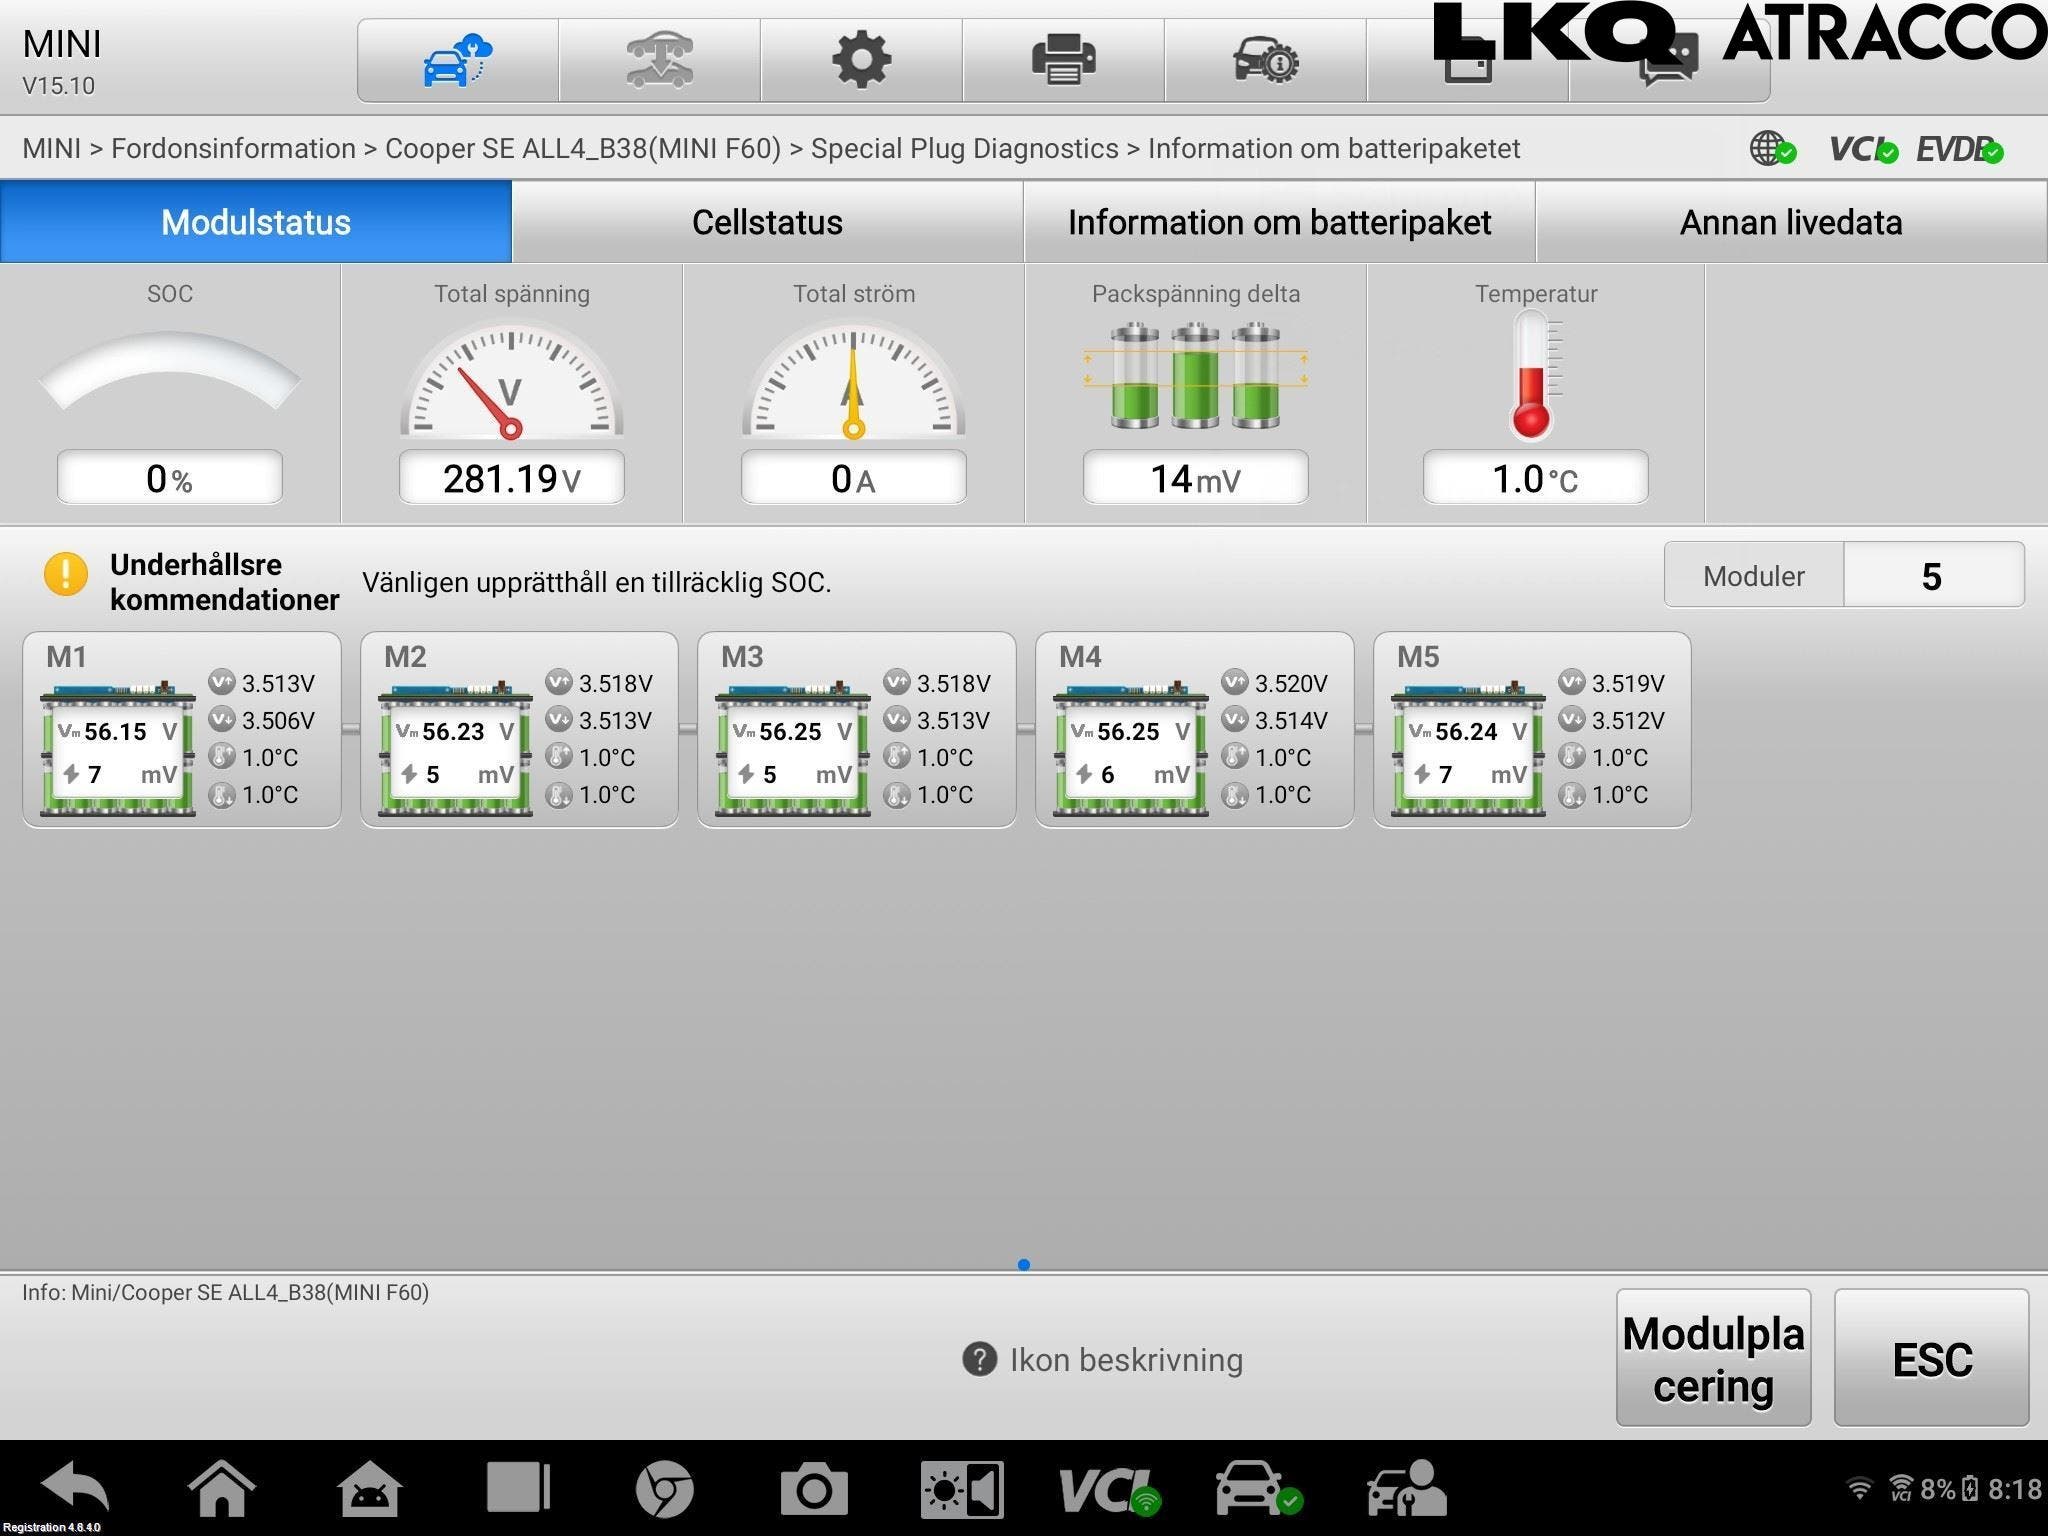Image resolution: width=2048 pixels, height=1536 pixels.
Task: Select the M5 battery module card
Action: coord(1532,730)
